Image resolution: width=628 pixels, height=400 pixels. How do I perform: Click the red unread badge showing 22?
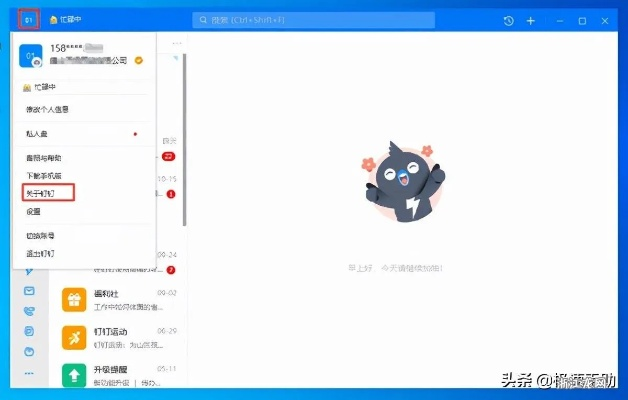click(x=169, y=156)
